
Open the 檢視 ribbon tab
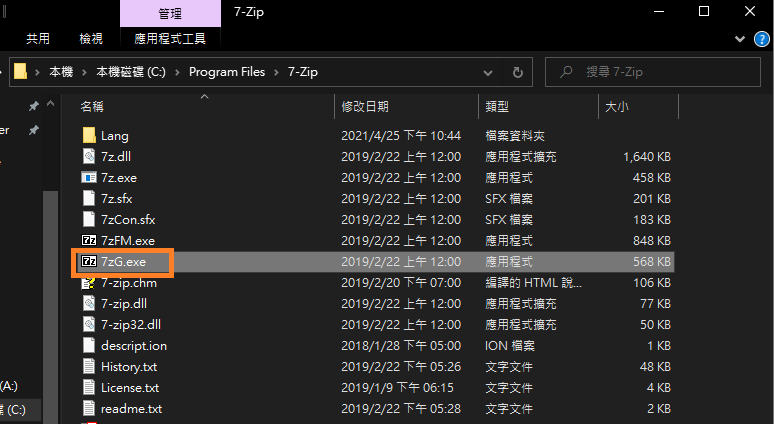[91, 39]
